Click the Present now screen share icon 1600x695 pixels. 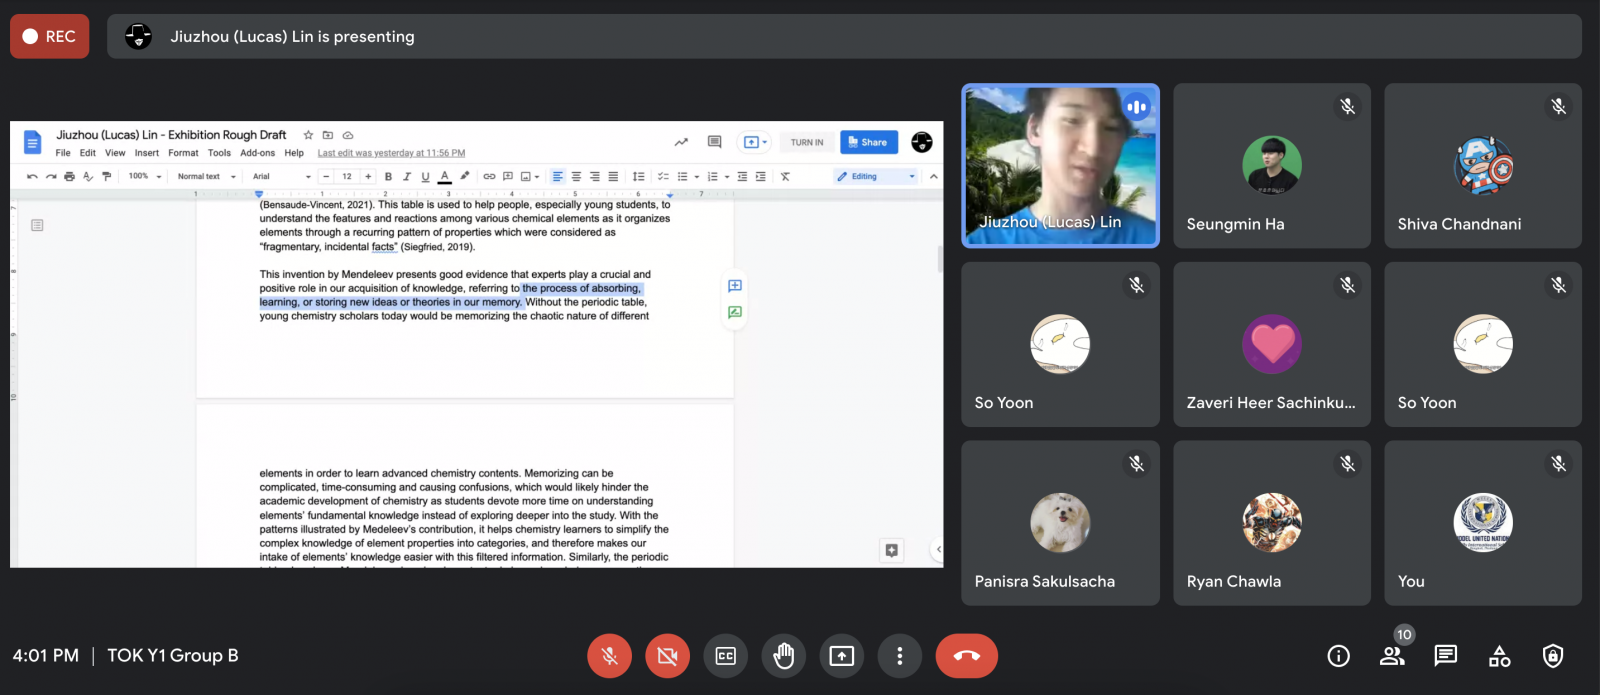pyautogui.click(x=842, y=656)
